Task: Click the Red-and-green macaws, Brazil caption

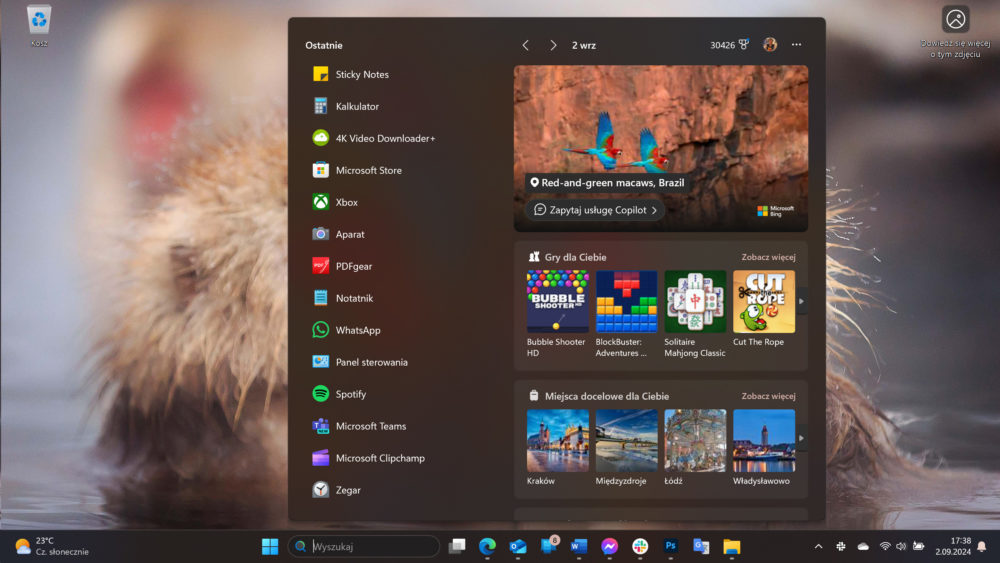Action: (607, 183)
